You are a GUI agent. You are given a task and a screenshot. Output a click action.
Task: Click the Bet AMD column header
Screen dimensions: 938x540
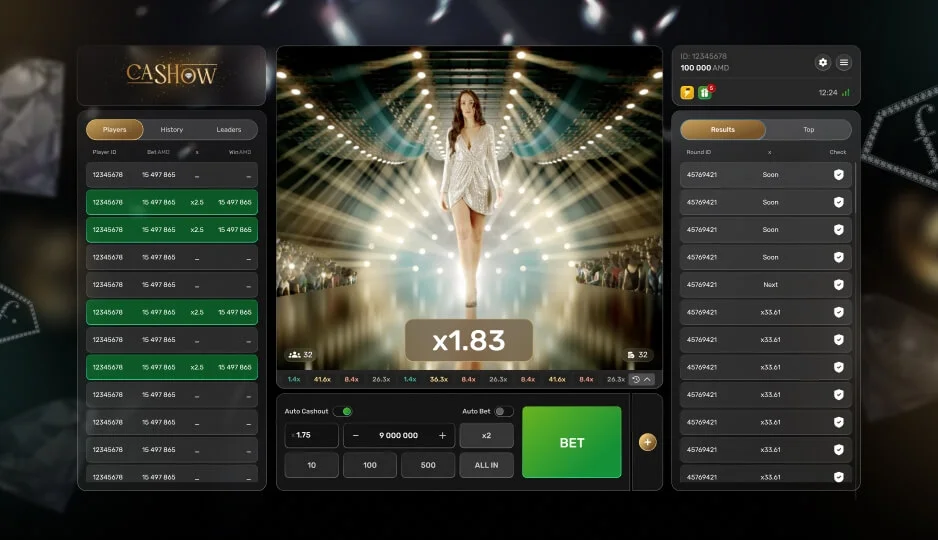(159, 152)
